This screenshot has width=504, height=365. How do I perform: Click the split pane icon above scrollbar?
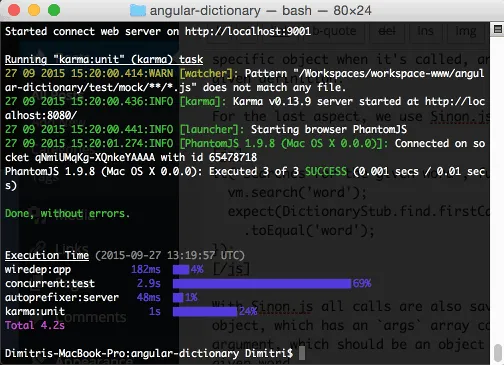(498, 30)
